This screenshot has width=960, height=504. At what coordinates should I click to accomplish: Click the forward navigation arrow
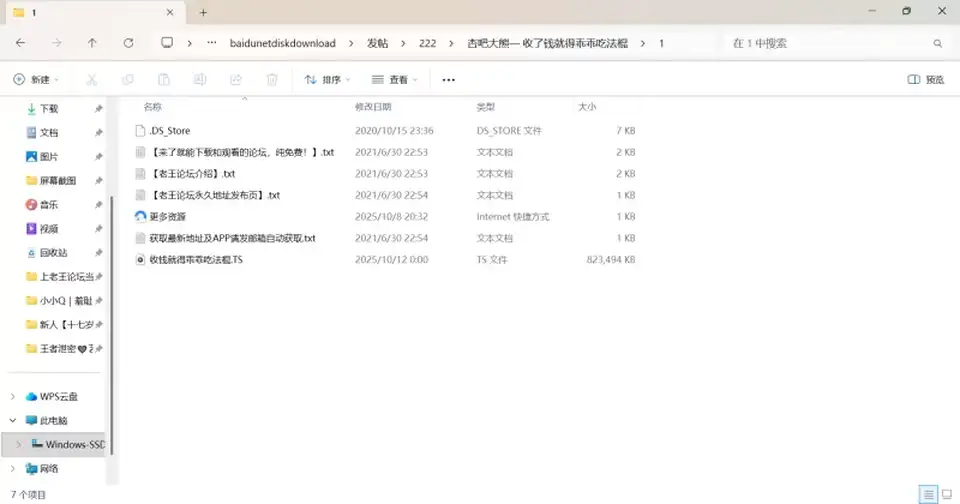56,43
